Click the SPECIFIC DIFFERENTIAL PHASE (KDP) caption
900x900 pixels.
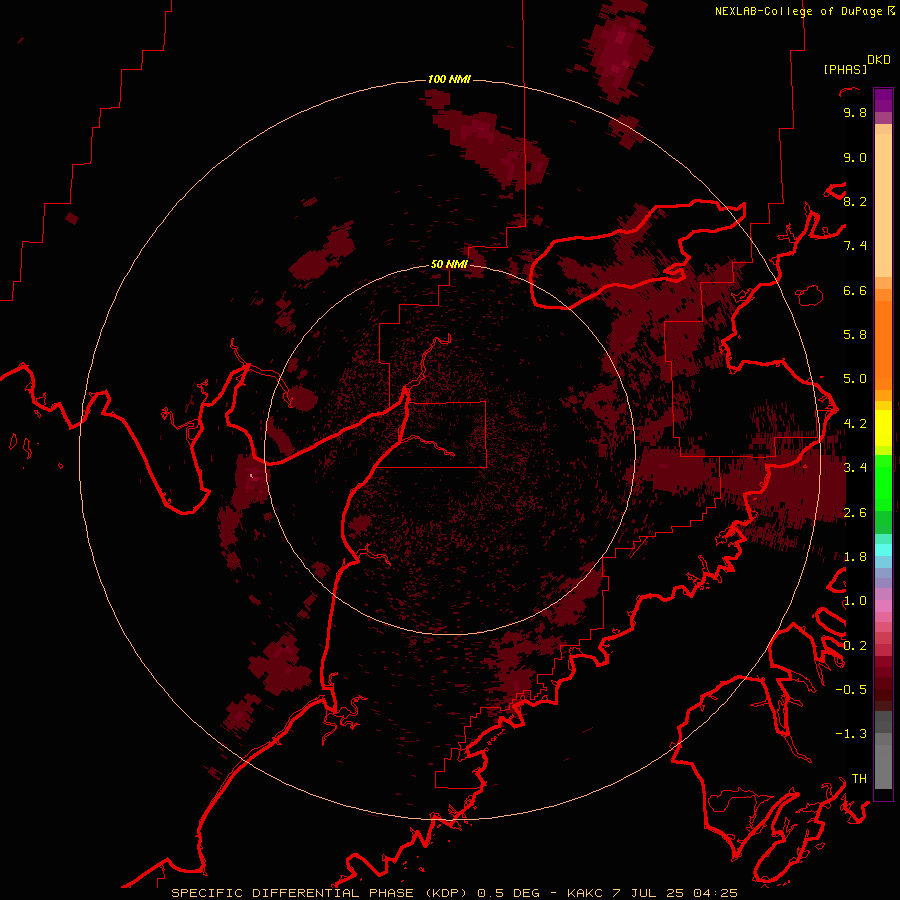point(320,893)
